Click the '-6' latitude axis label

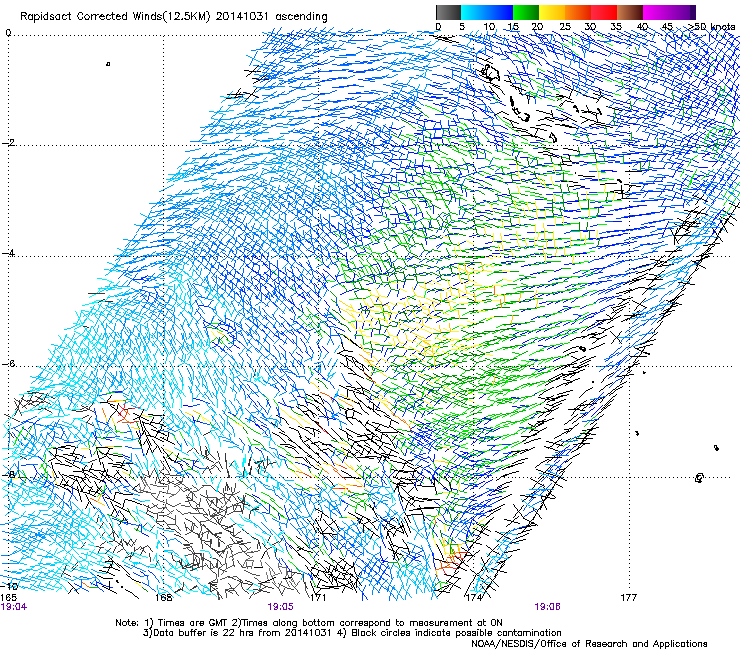click(9, 364)
